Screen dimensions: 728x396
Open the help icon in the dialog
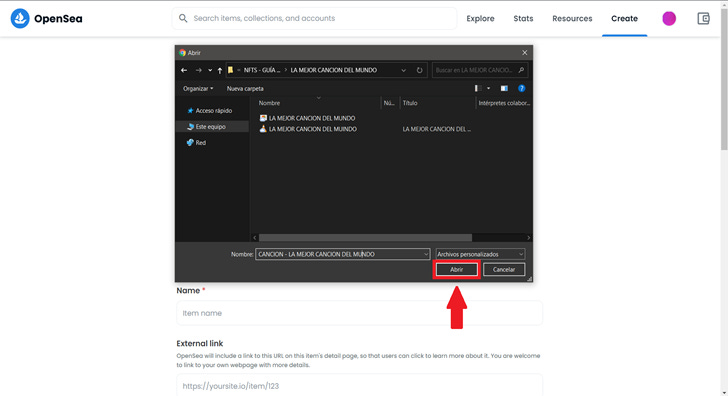tap(521, 88)
